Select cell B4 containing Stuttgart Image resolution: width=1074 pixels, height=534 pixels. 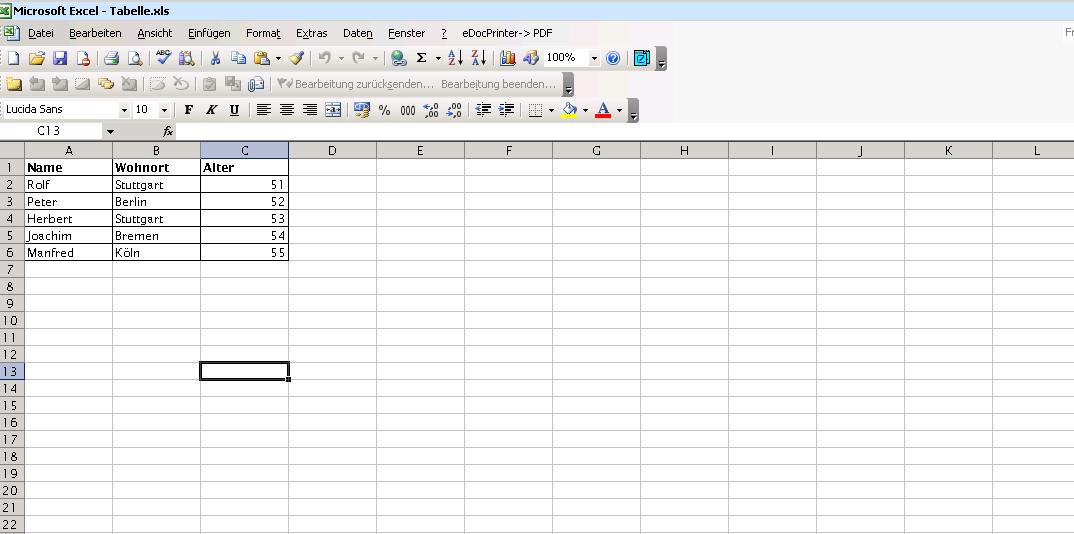pyautogui.click(x=156, y=218)
